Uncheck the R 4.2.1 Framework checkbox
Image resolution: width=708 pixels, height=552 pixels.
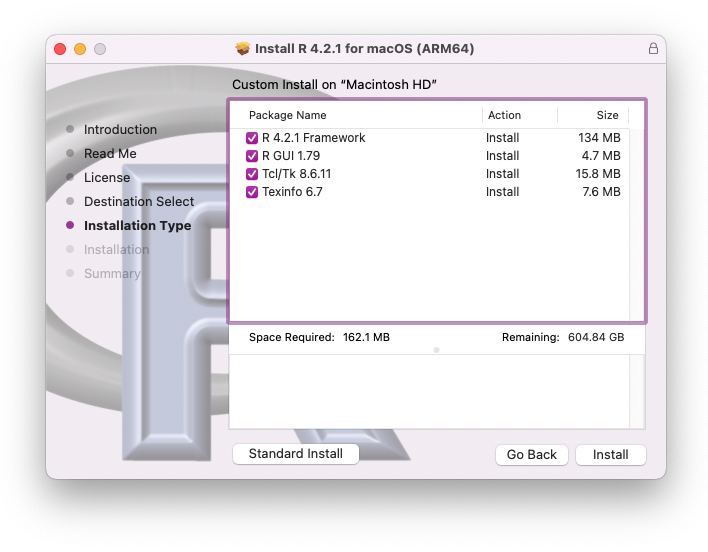(252, 138)
